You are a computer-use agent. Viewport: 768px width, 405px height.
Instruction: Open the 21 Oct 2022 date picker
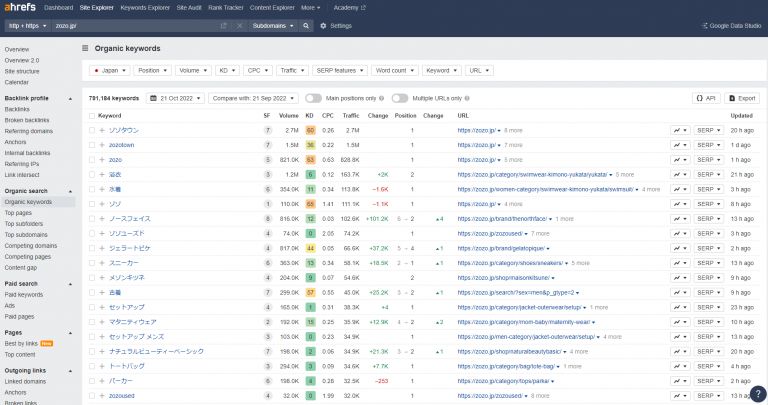tap(175, 98)
